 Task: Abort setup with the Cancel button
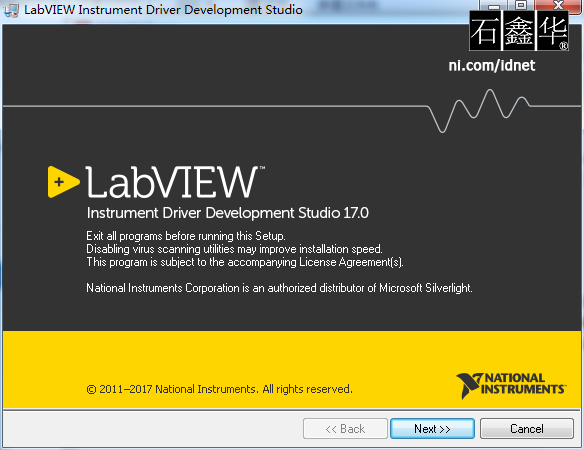(x=527, y=429)
